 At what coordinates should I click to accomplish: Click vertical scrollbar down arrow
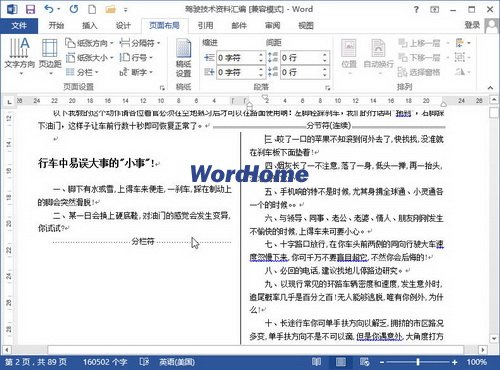click(x=494, y=339)
